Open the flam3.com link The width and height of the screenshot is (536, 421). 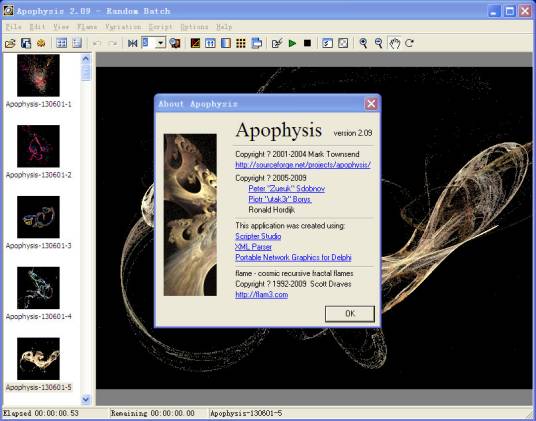click(x=262, y=295)
